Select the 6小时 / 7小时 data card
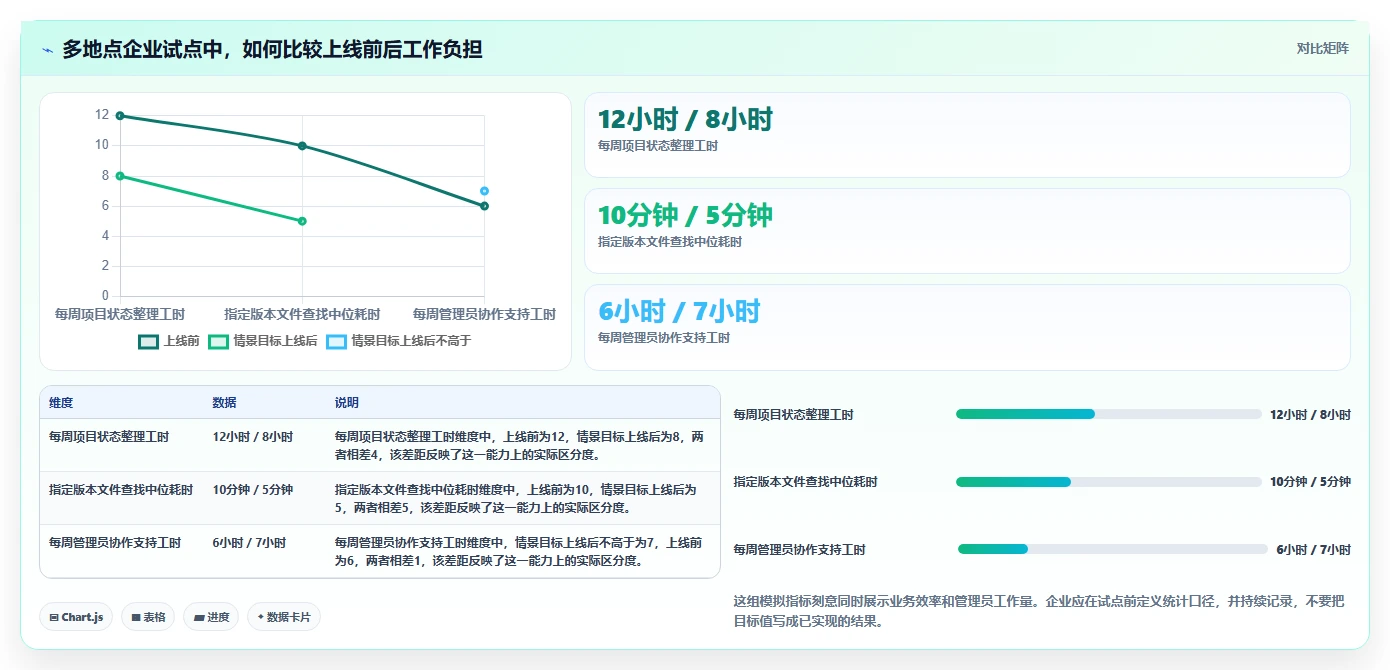The height and width of the screenshot is (670, 1390). pyautogui.click(x=967, y=327)
